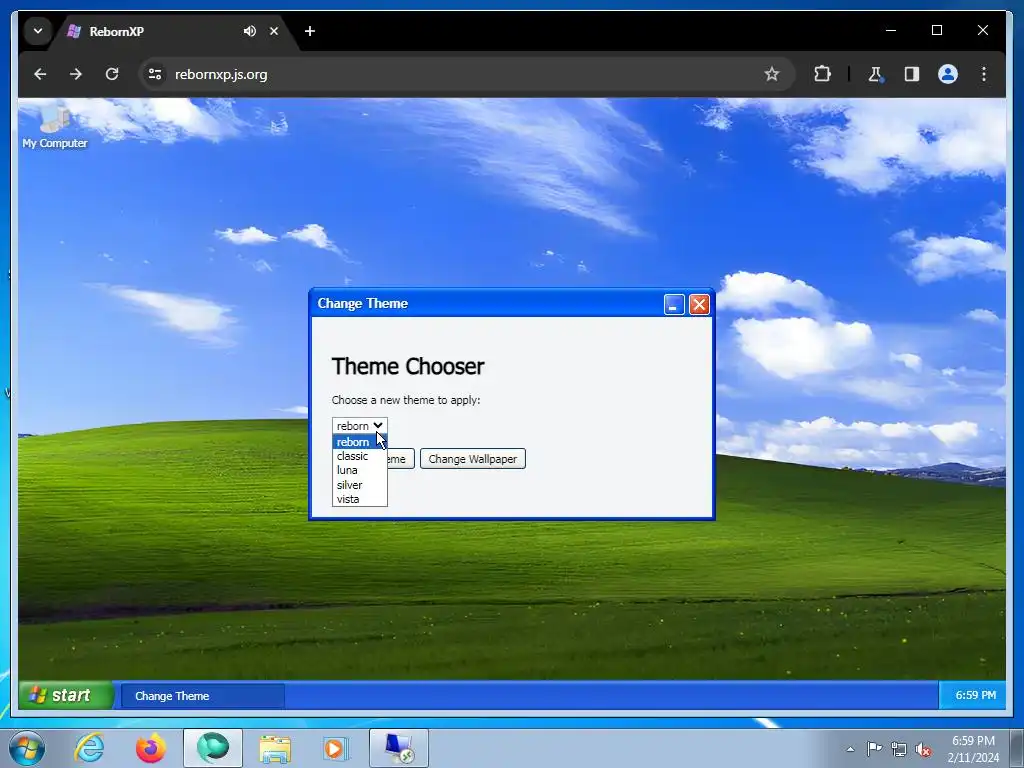Open Windows Explorer folder taskbar icon

point(275,748)
